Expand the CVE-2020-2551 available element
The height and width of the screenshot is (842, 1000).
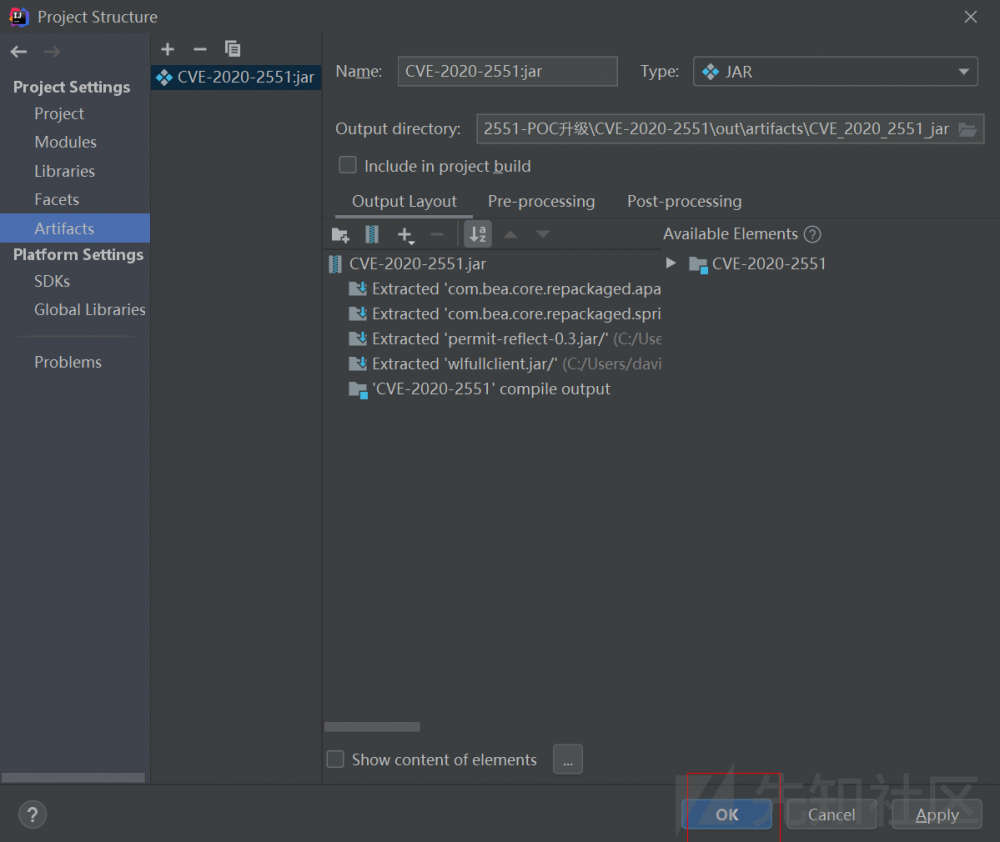point(670,263)
